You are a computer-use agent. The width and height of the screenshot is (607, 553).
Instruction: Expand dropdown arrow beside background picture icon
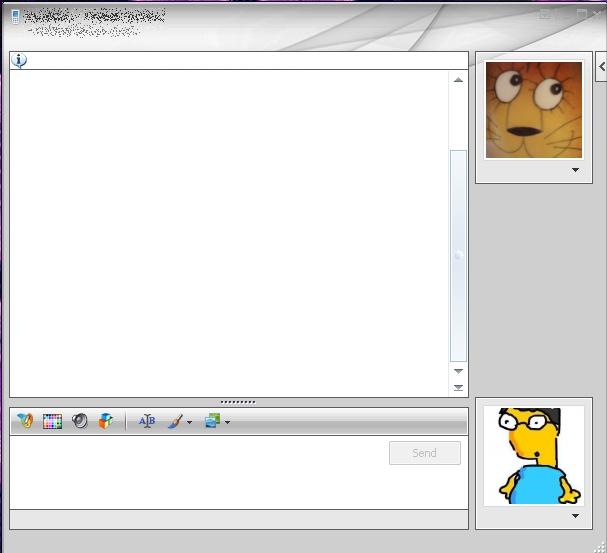227,423
